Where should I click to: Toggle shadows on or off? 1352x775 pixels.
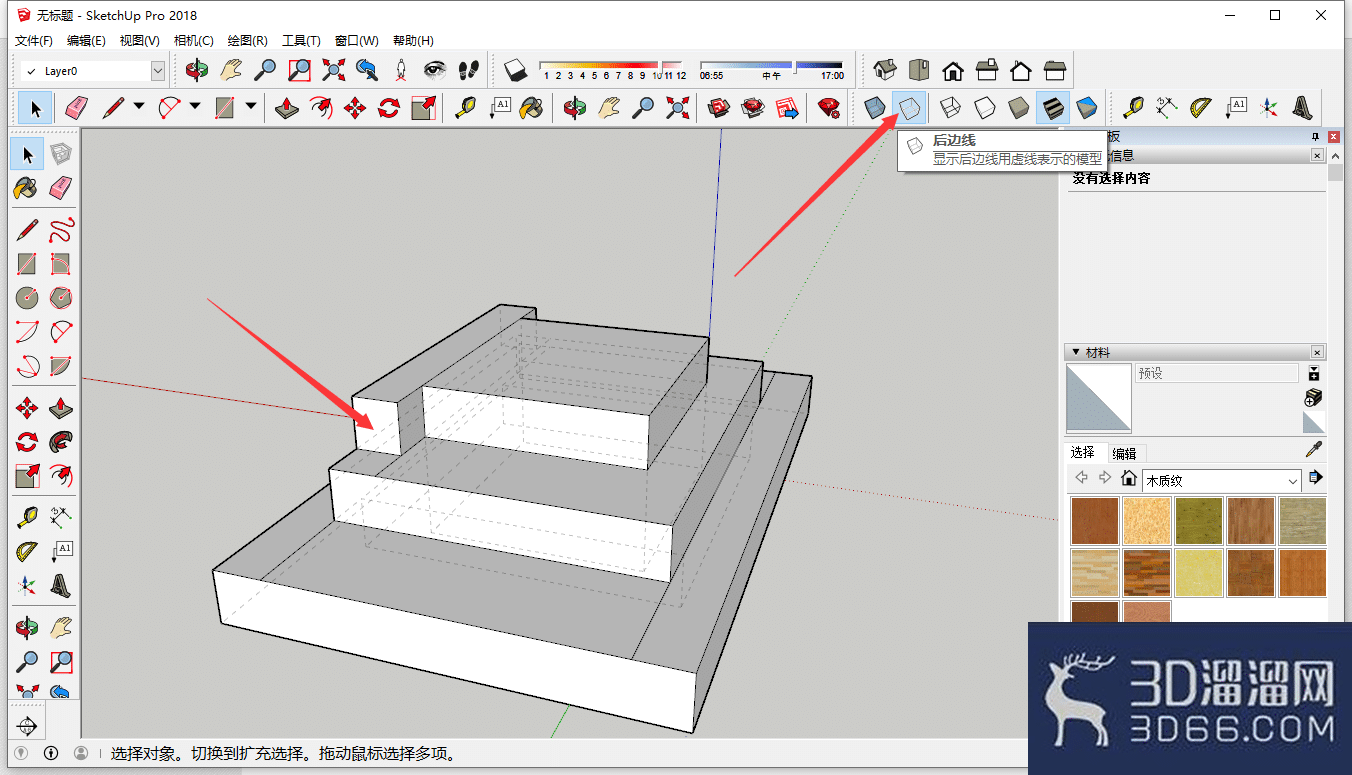515,70
